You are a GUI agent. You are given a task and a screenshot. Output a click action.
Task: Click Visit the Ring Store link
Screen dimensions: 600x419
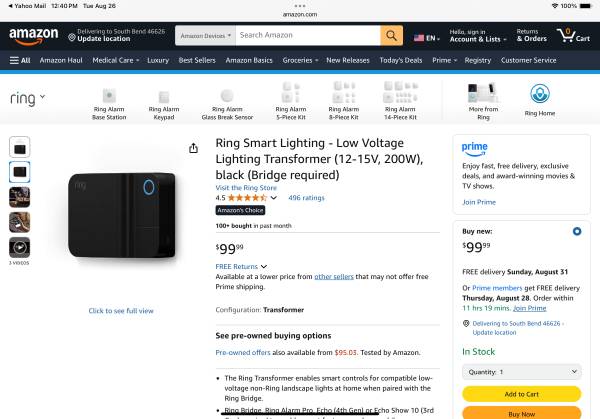(246, 187)
